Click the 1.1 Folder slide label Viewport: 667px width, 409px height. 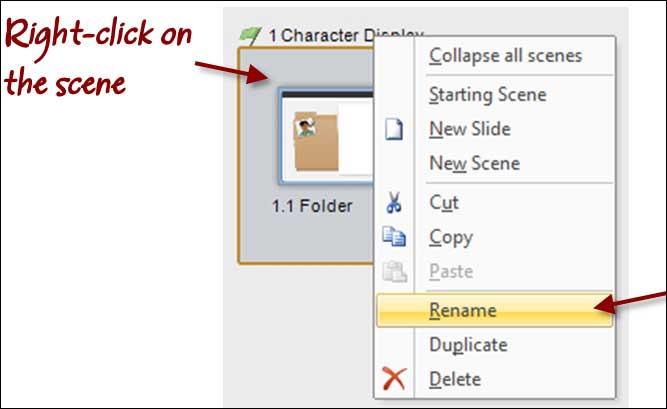coord(312,206)
